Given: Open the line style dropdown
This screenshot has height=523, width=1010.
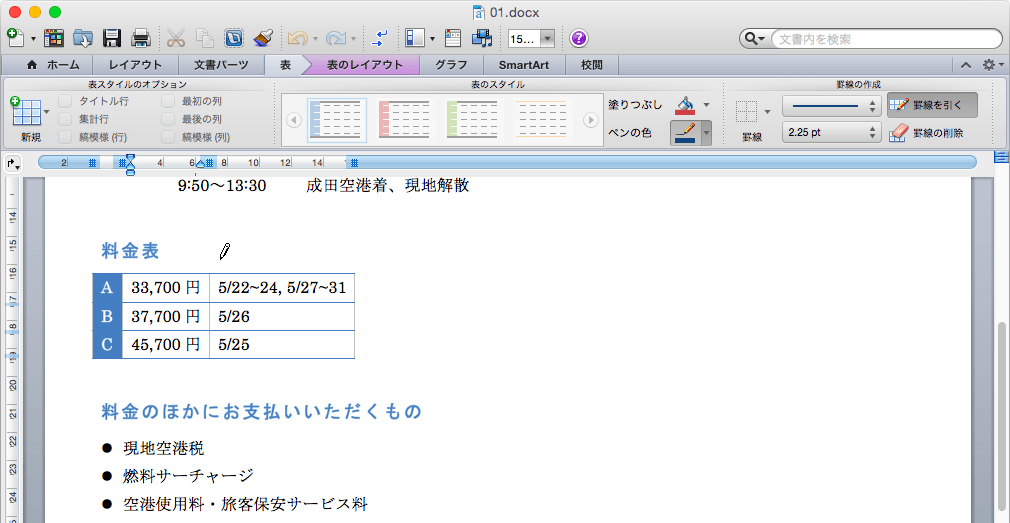Looking at the screenshot, I should pyautogui.click(x=832, y=105).
